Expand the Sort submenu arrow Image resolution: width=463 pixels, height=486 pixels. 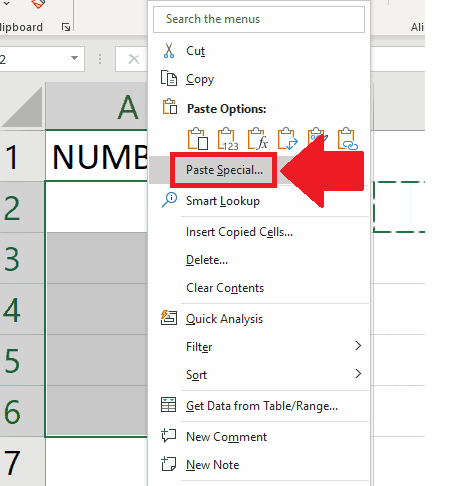358,374
